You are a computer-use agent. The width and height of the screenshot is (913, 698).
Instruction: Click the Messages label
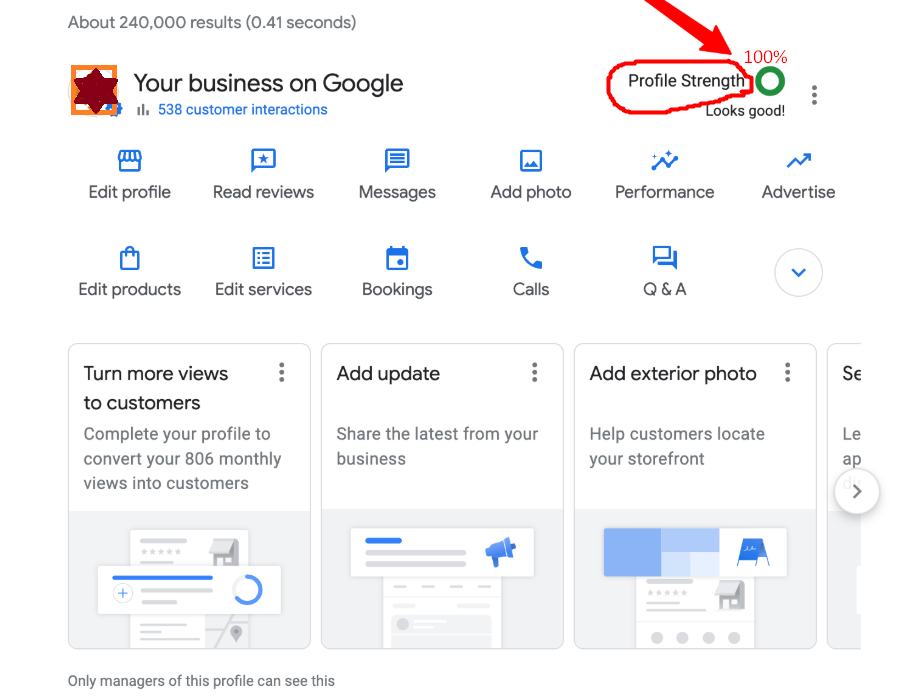397,192
